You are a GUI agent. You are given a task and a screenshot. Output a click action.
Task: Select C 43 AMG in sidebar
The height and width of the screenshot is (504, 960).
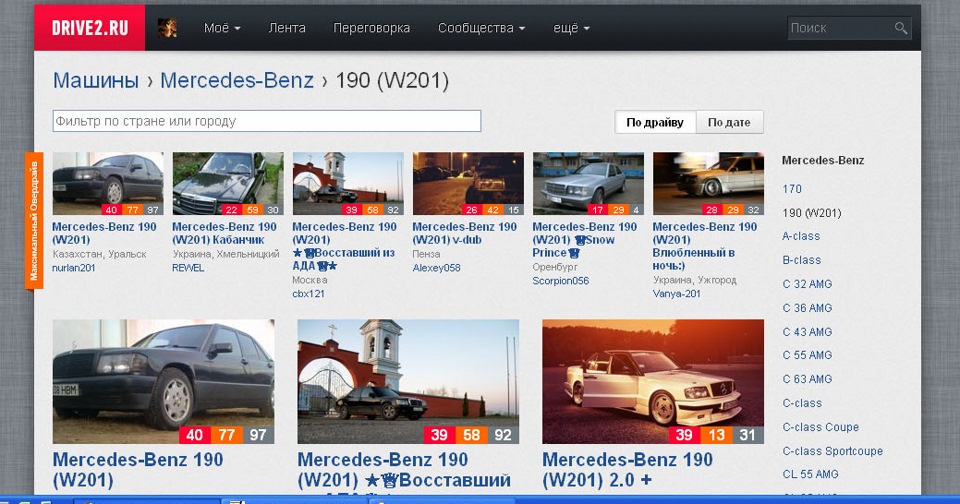(807, 332)
